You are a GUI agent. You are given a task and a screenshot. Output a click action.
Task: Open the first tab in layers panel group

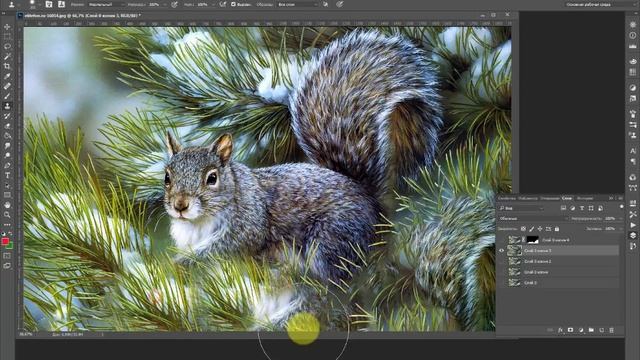(507, 198)
